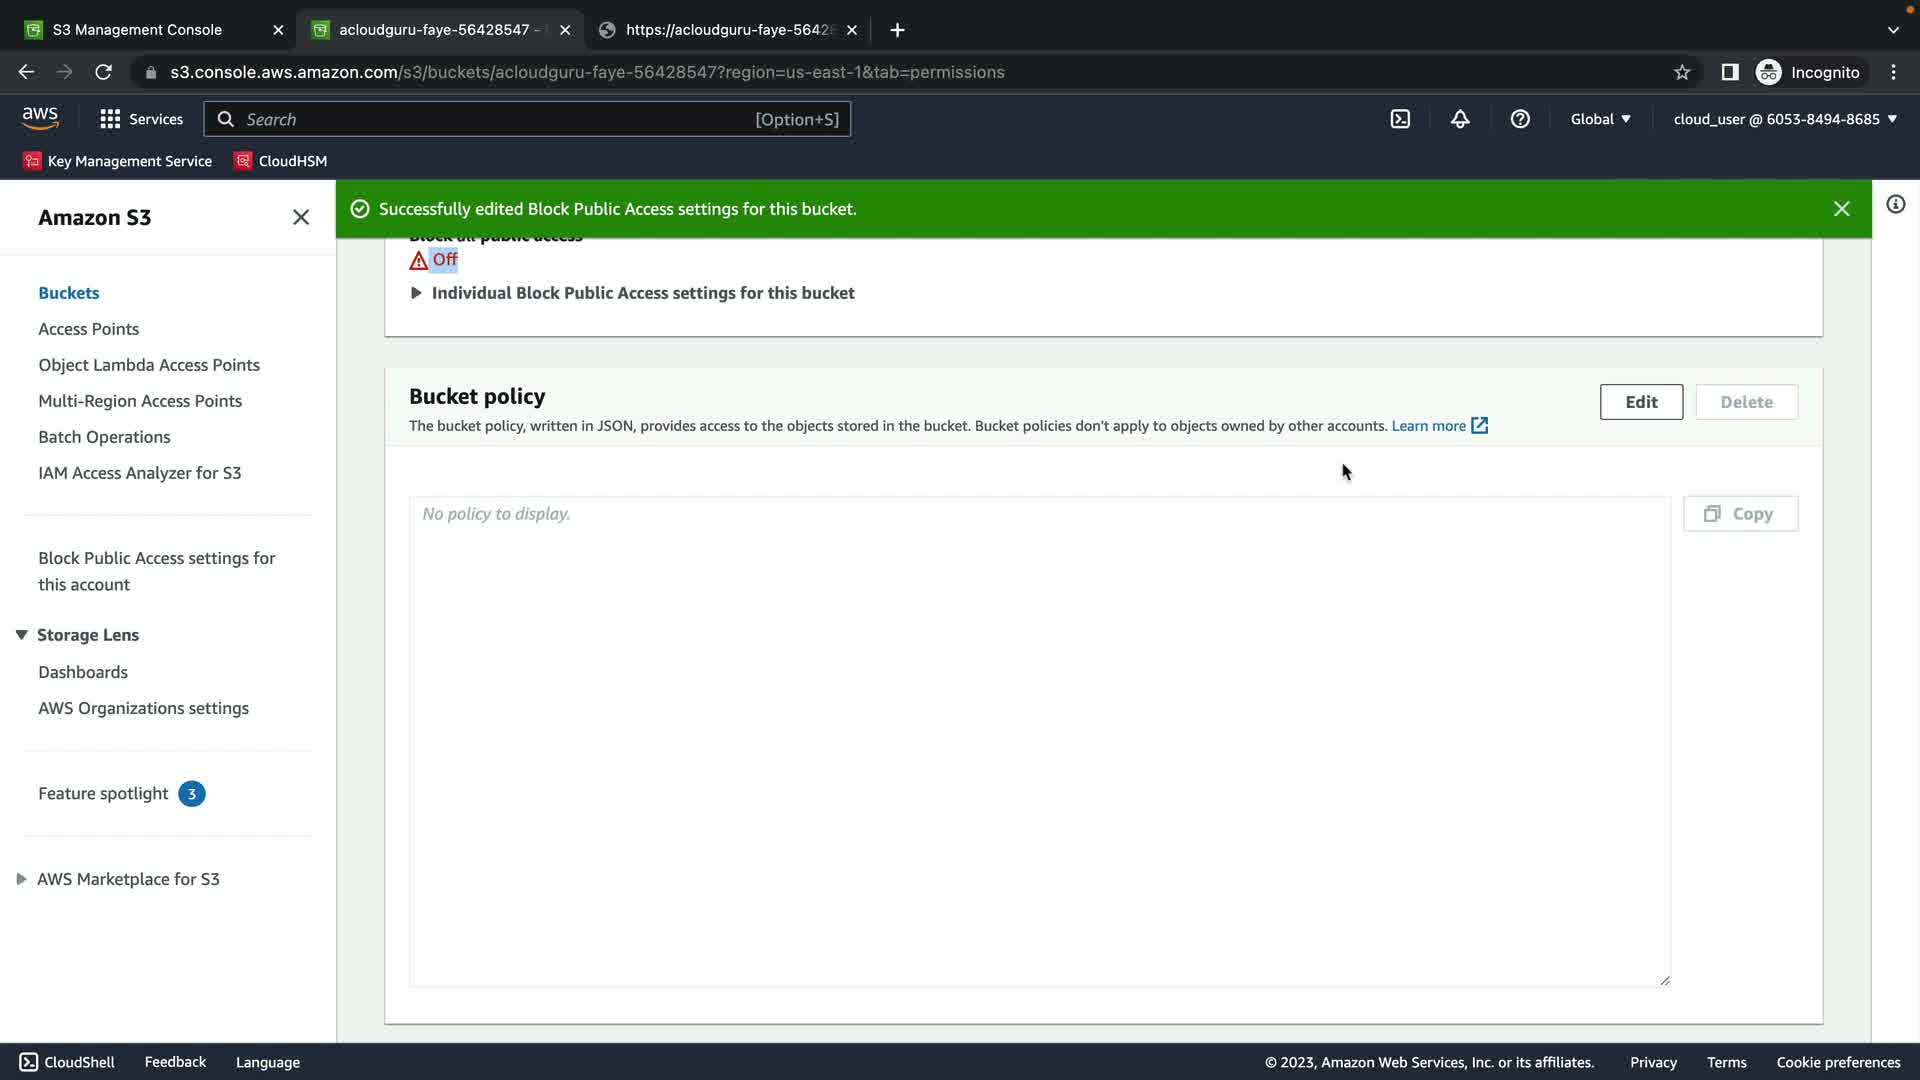Open the info panel icon at right
Image resolution: width=1920 pixels, height=1080 pixels.
(x=1895, y=205)
